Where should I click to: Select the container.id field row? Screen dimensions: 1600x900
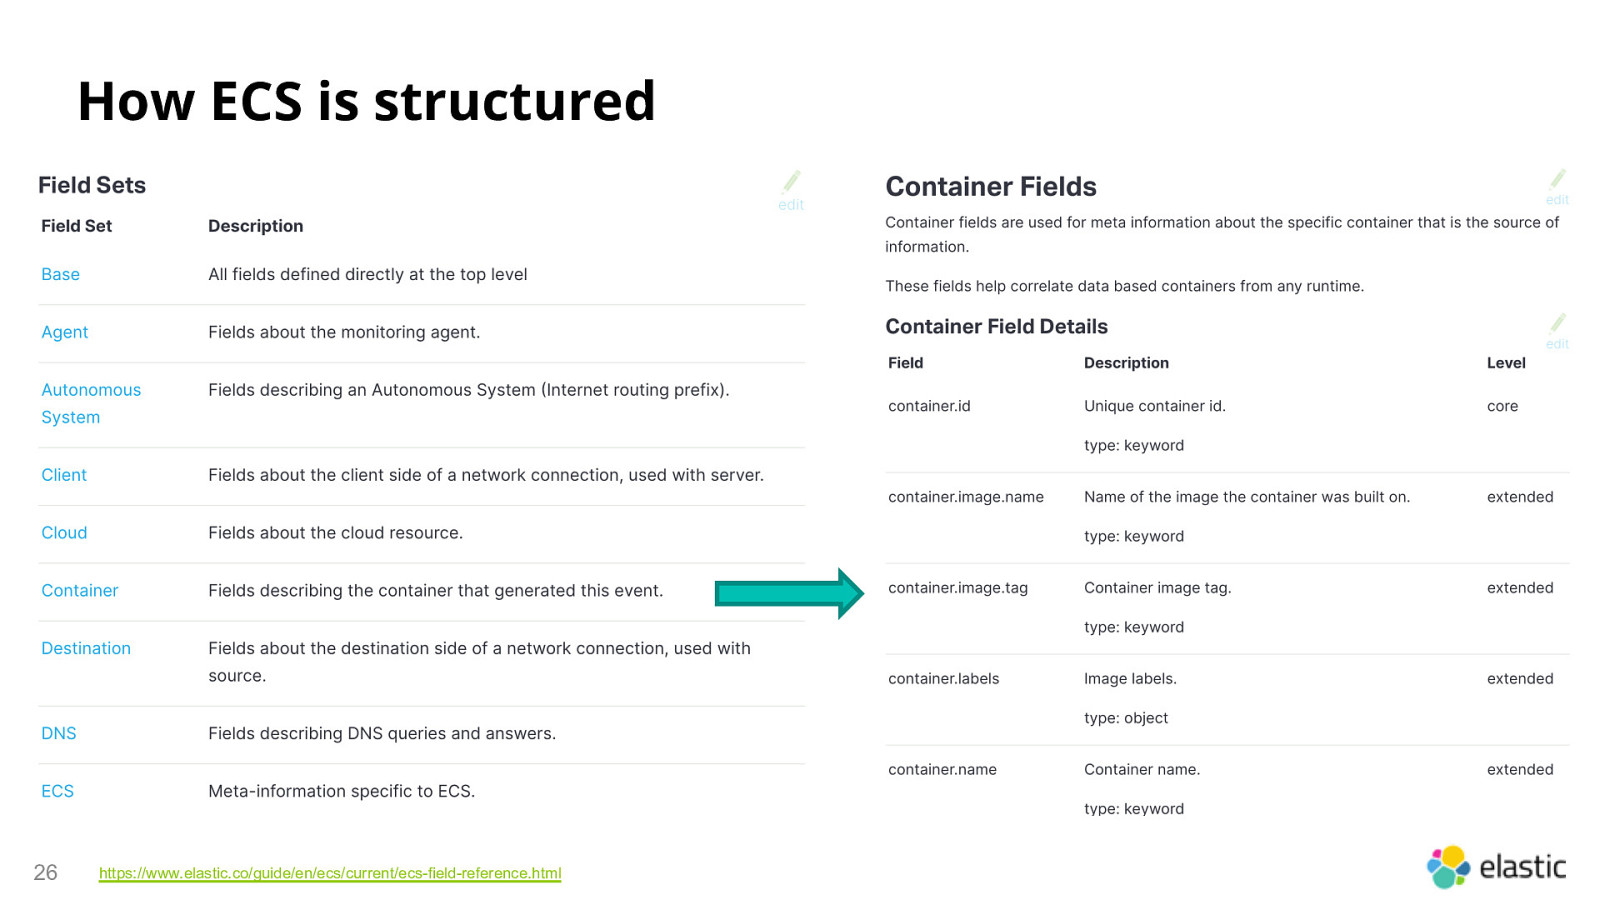coord(1227,426)
